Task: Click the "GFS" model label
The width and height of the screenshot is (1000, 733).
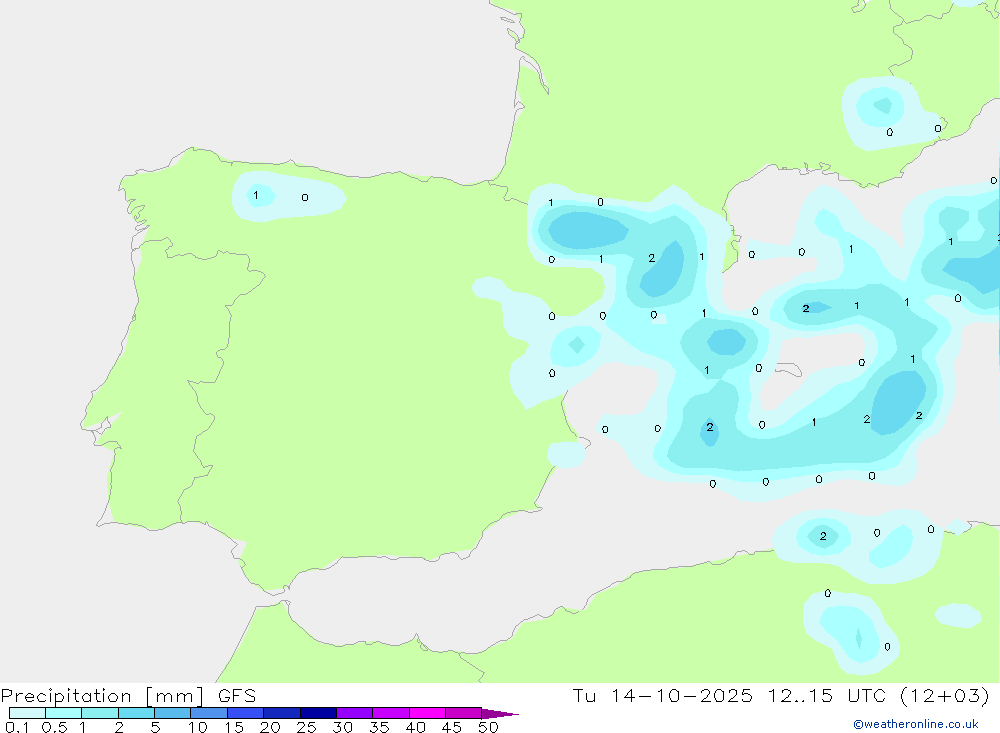Action: (237, 696)
